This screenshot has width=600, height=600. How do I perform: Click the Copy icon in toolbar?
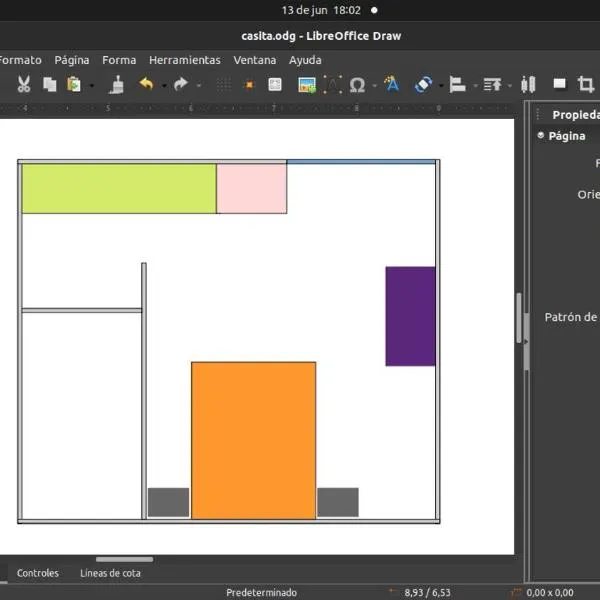coord(49,85)
